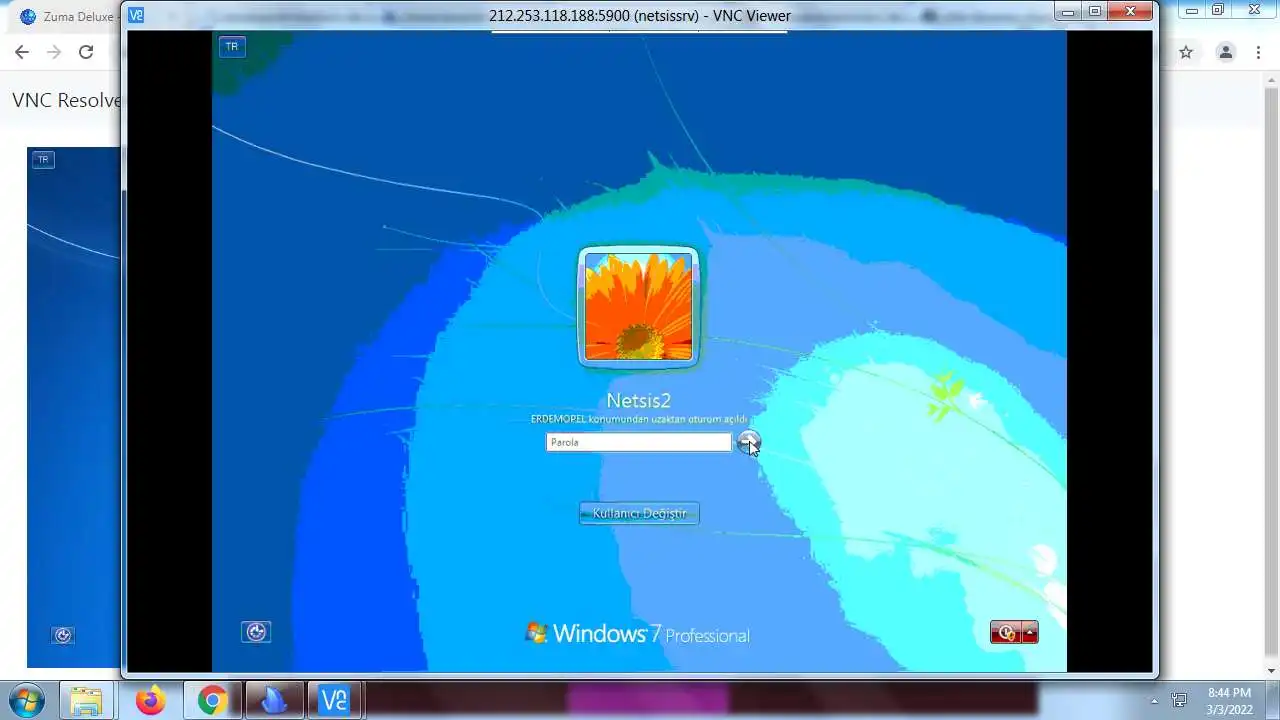This screenshot has width=1280, height=720.
Task: Maximize the VNC Viewer window
Action: tap(1095, 11)
